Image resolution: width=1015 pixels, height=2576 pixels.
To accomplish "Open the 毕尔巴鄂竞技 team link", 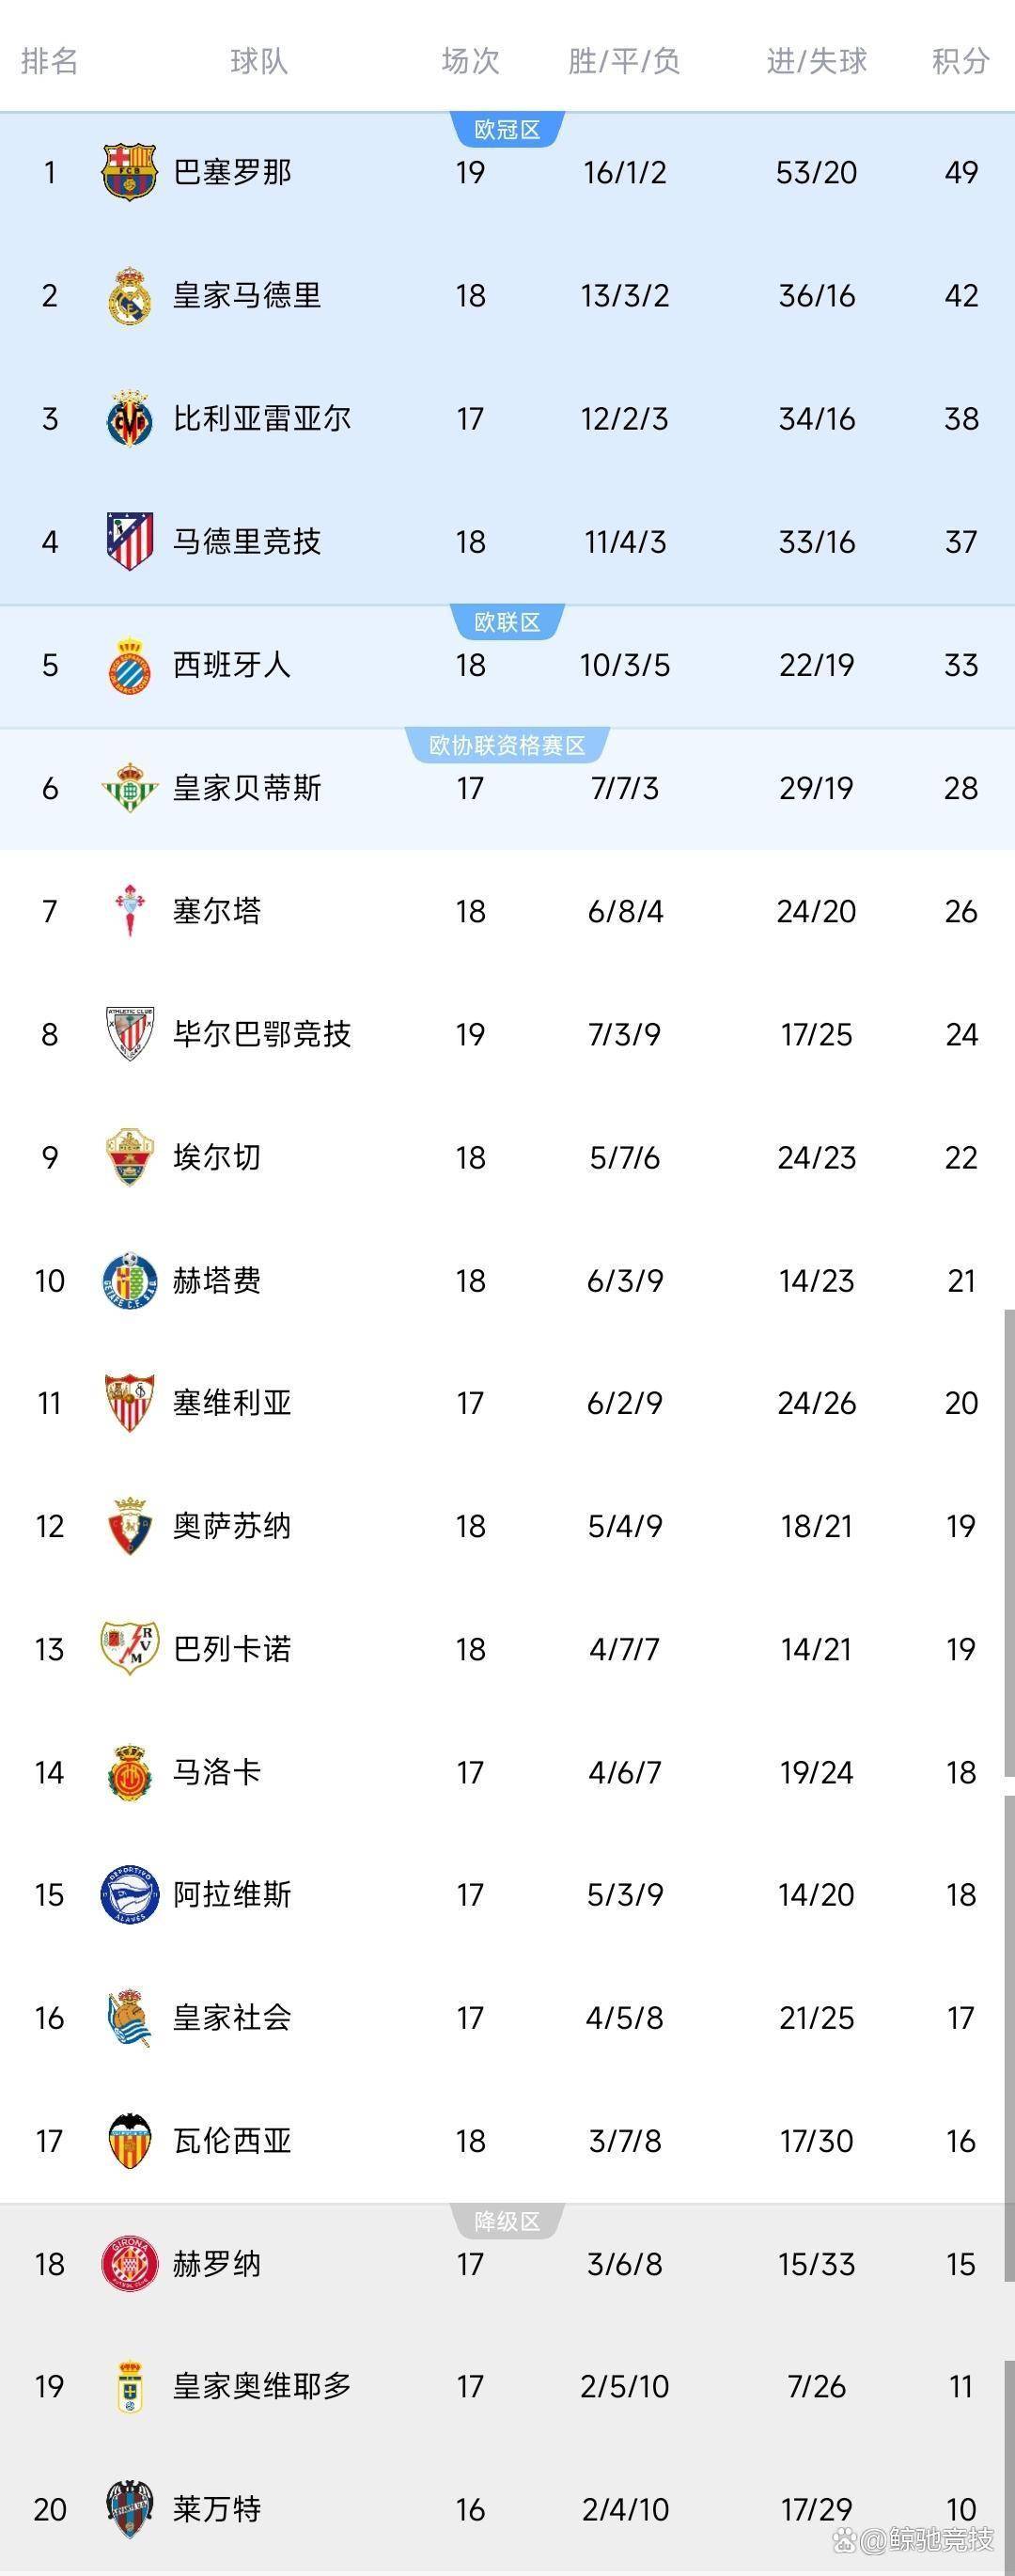I will [x=262, y=1034].
